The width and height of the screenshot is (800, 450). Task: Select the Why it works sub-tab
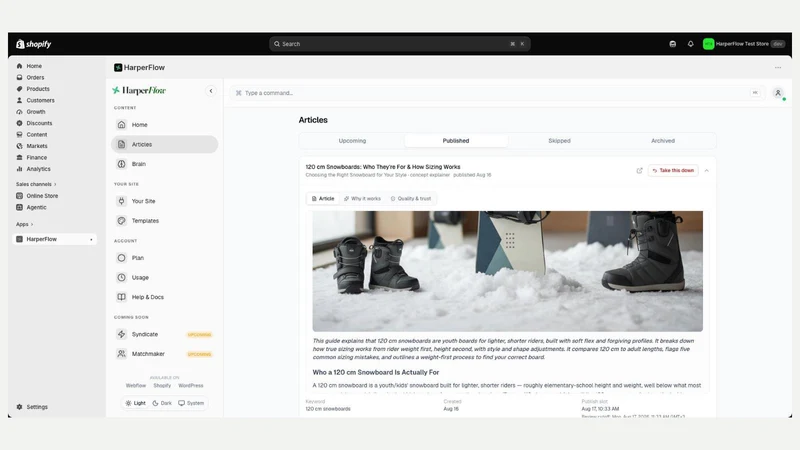tap(362, 198)
